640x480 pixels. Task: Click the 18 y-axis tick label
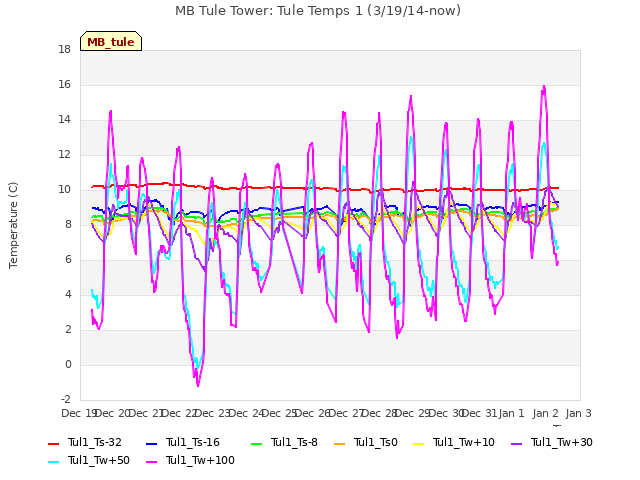click(x=64, y=50)
